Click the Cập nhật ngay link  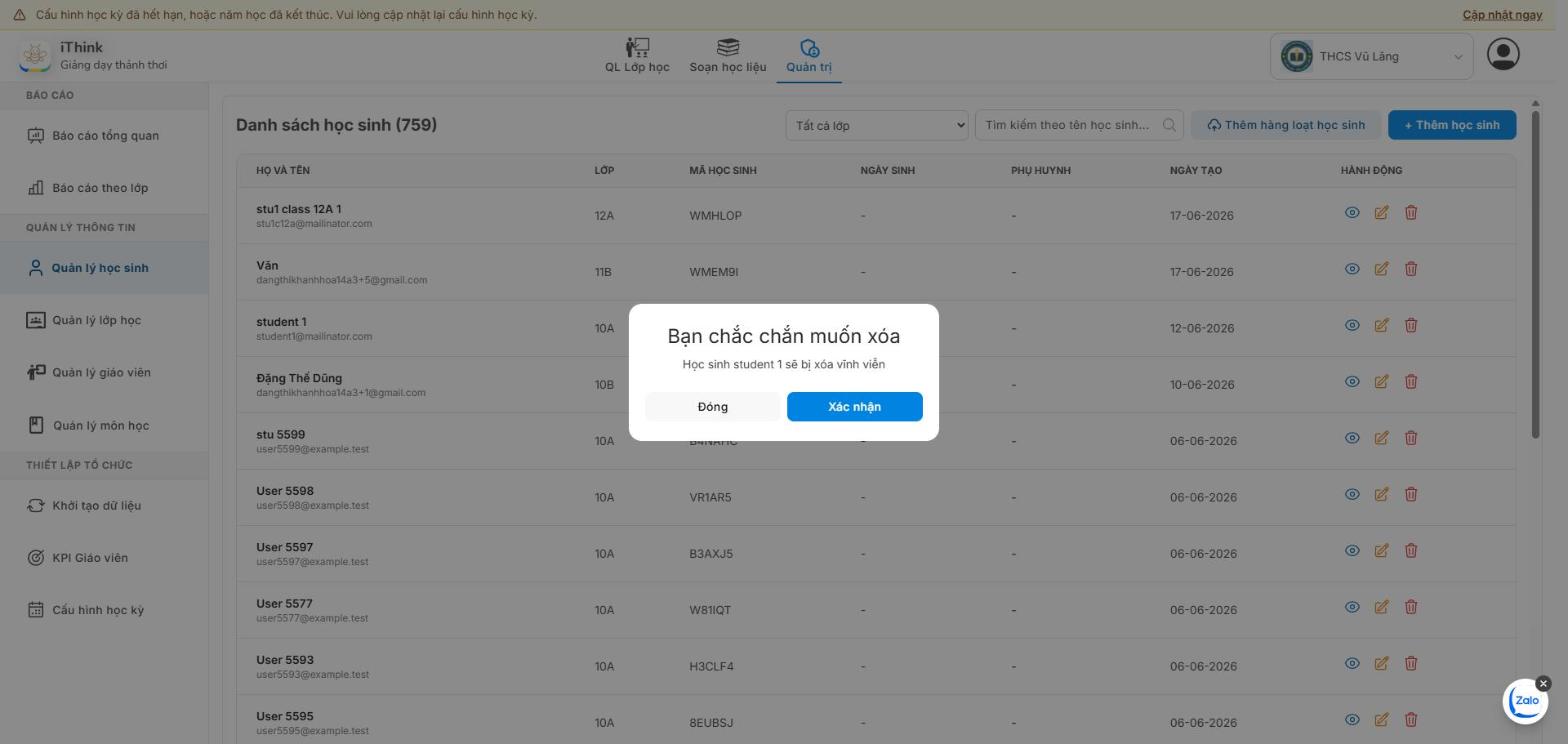pos(1502,15)
